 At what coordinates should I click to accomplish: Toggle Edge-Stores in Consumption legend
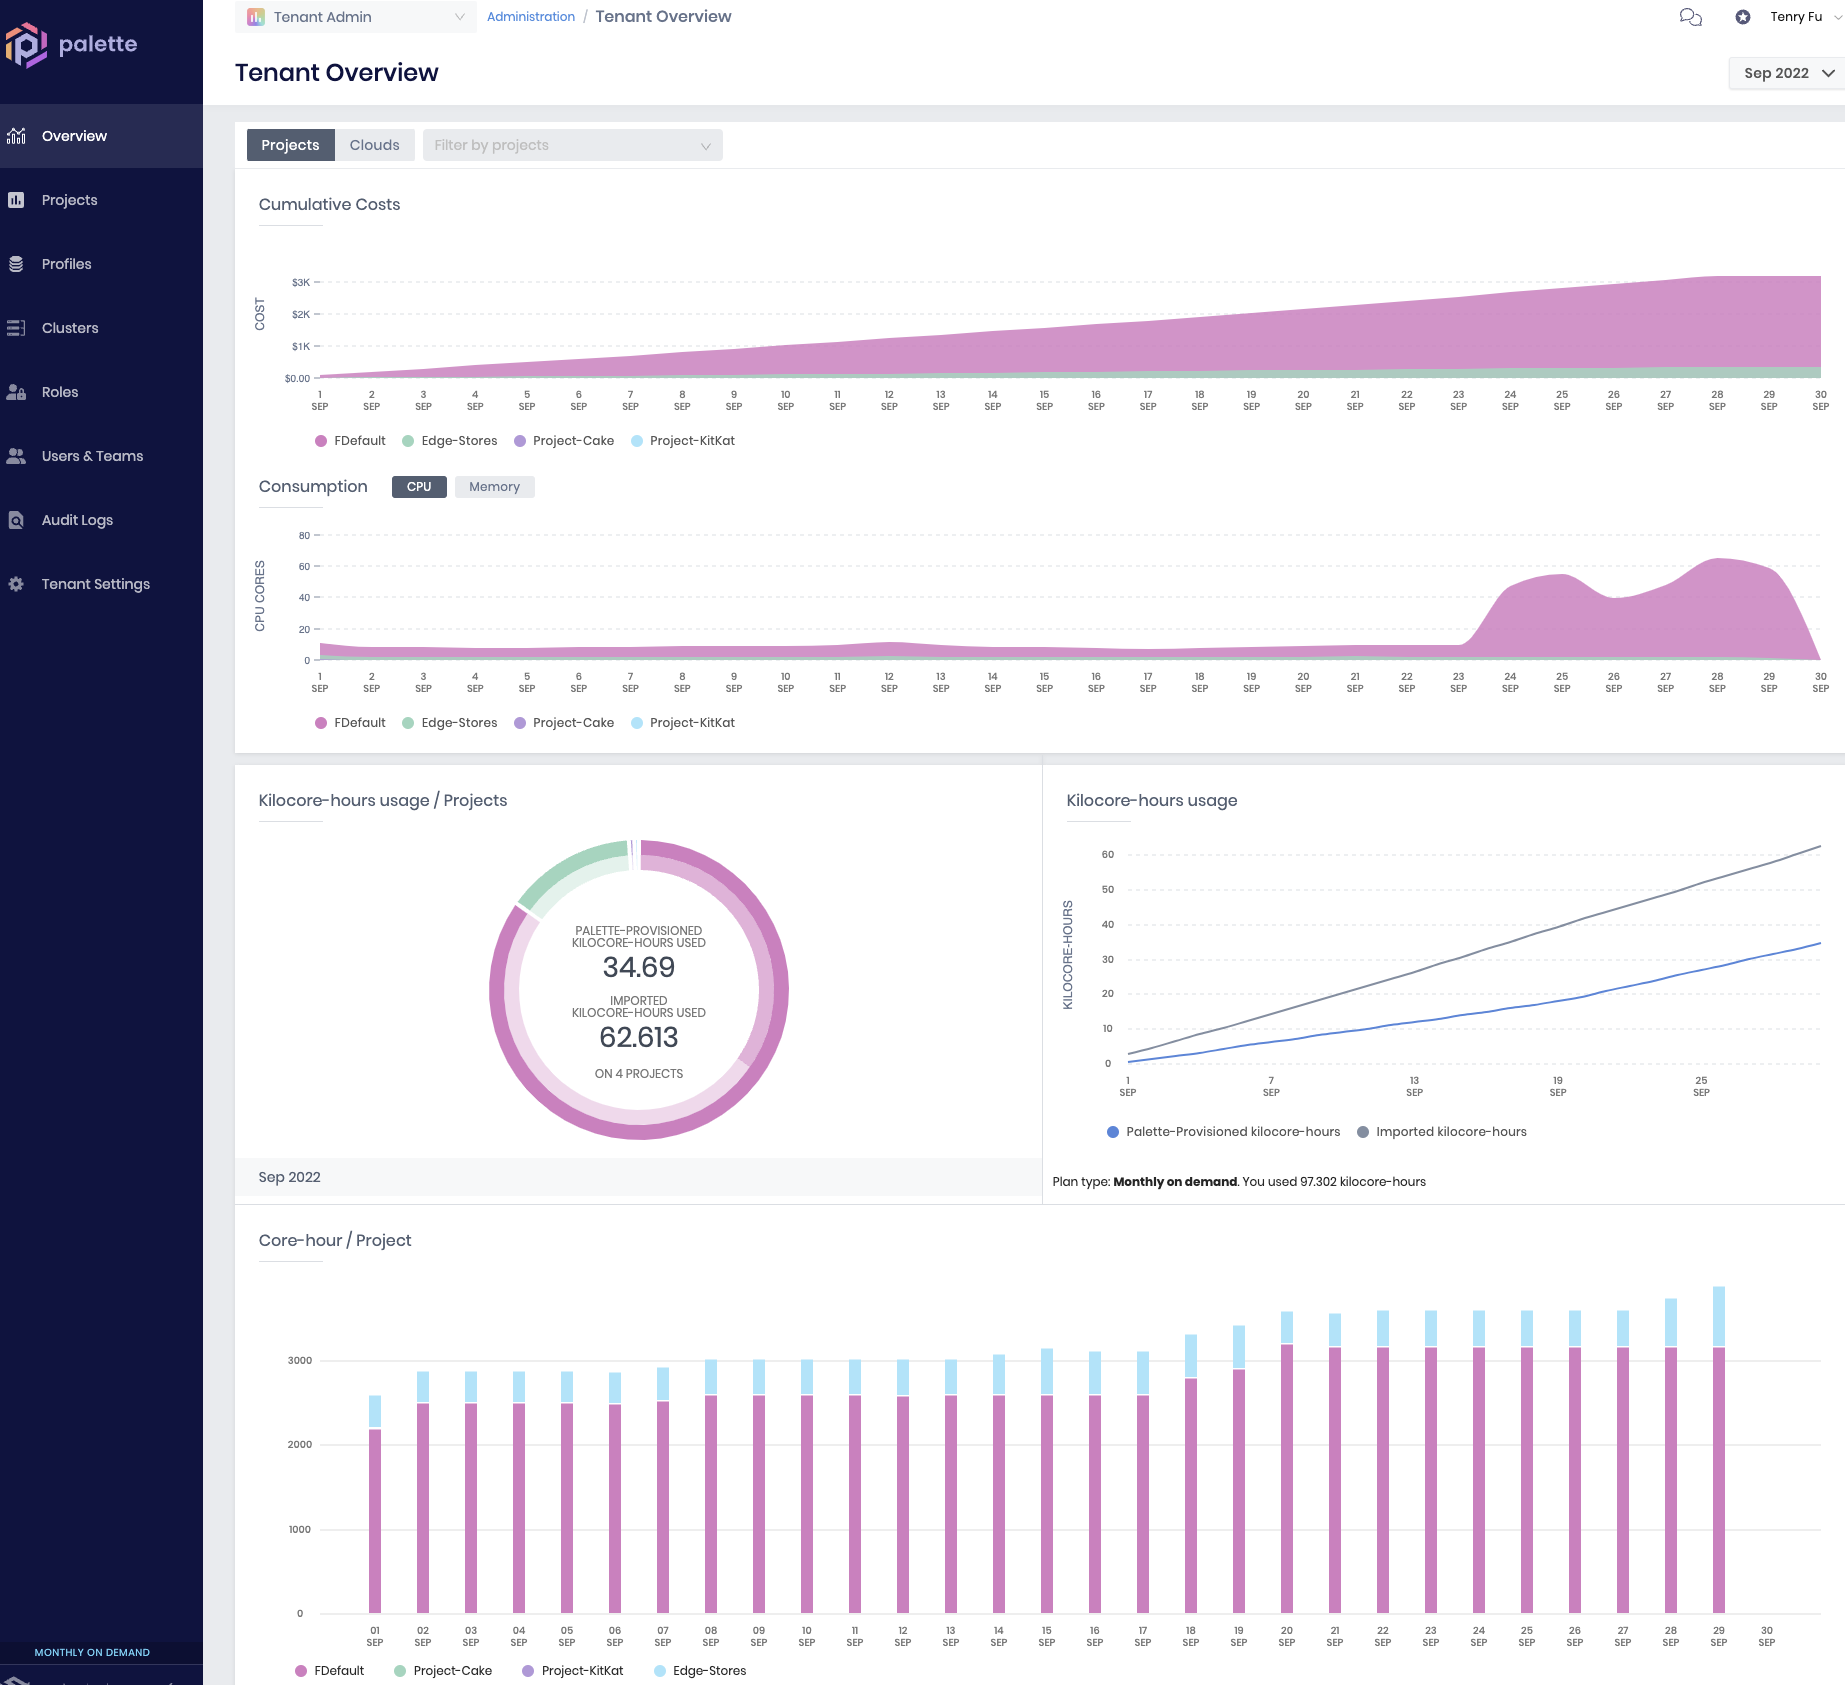click(449, 723)
